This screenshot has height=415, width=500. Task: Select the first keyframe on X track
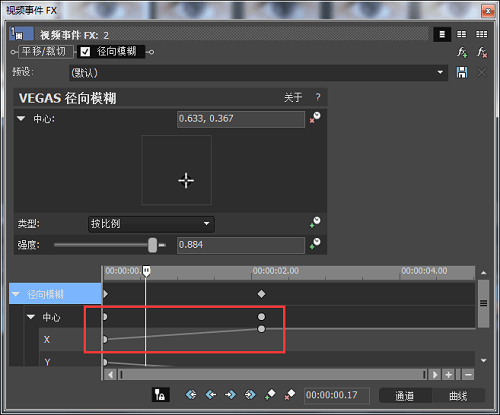pyautogui.click(x=105, y=339)
